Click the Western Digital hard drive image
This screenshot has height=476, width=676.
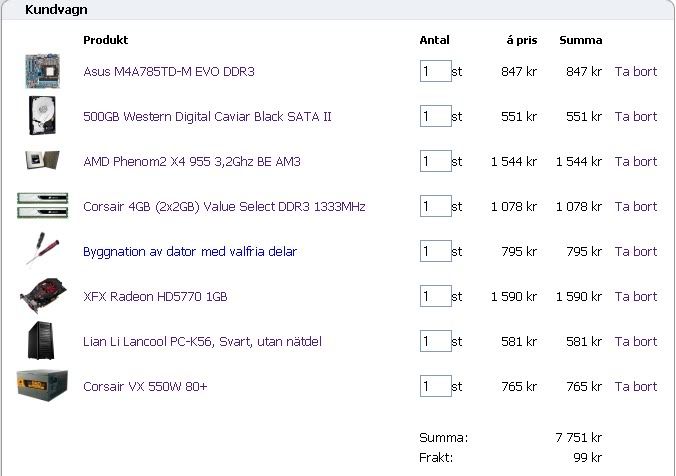pos(42,116)
